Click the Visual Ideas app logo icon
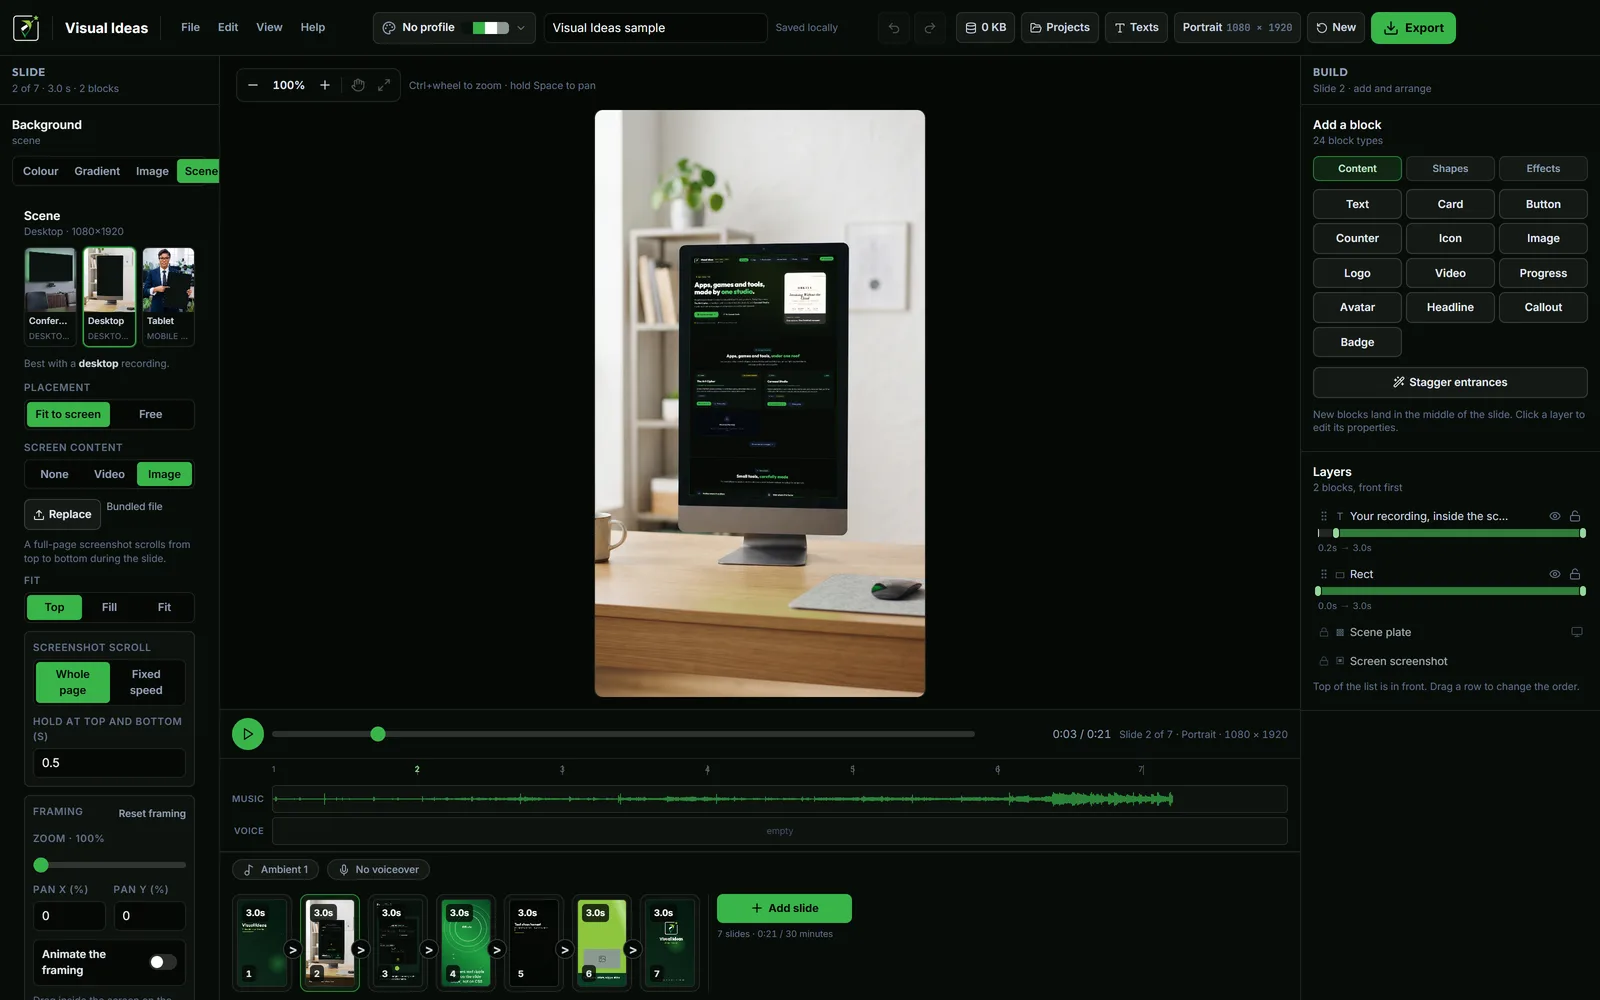 pyautogui.click(x=26, y=27)
